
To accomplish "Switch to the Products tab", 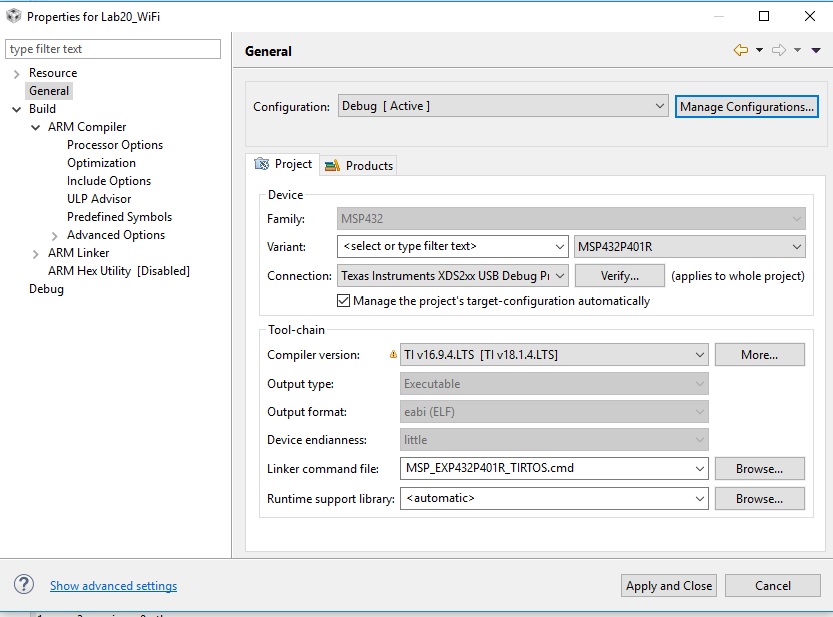I will click(359, 165).
